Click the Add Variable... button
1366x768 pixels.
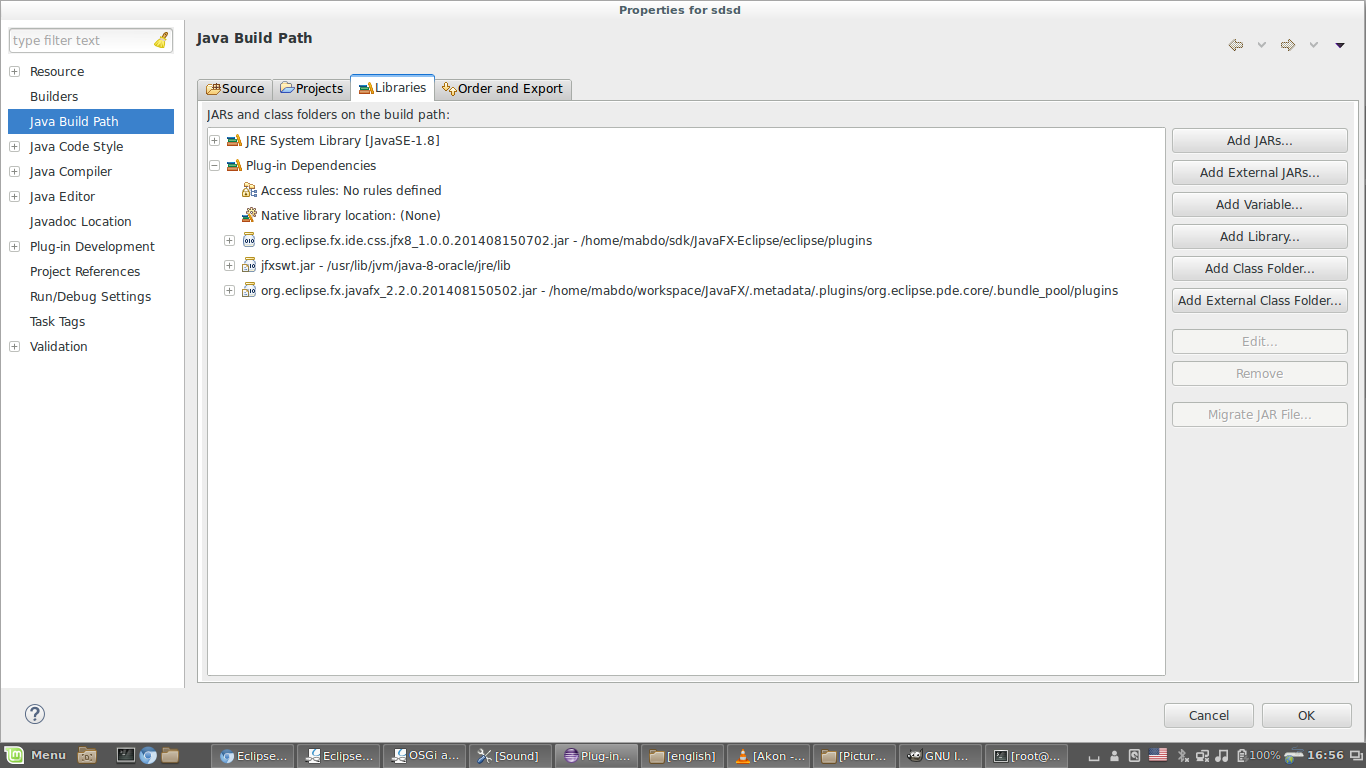click(1260, 205)
